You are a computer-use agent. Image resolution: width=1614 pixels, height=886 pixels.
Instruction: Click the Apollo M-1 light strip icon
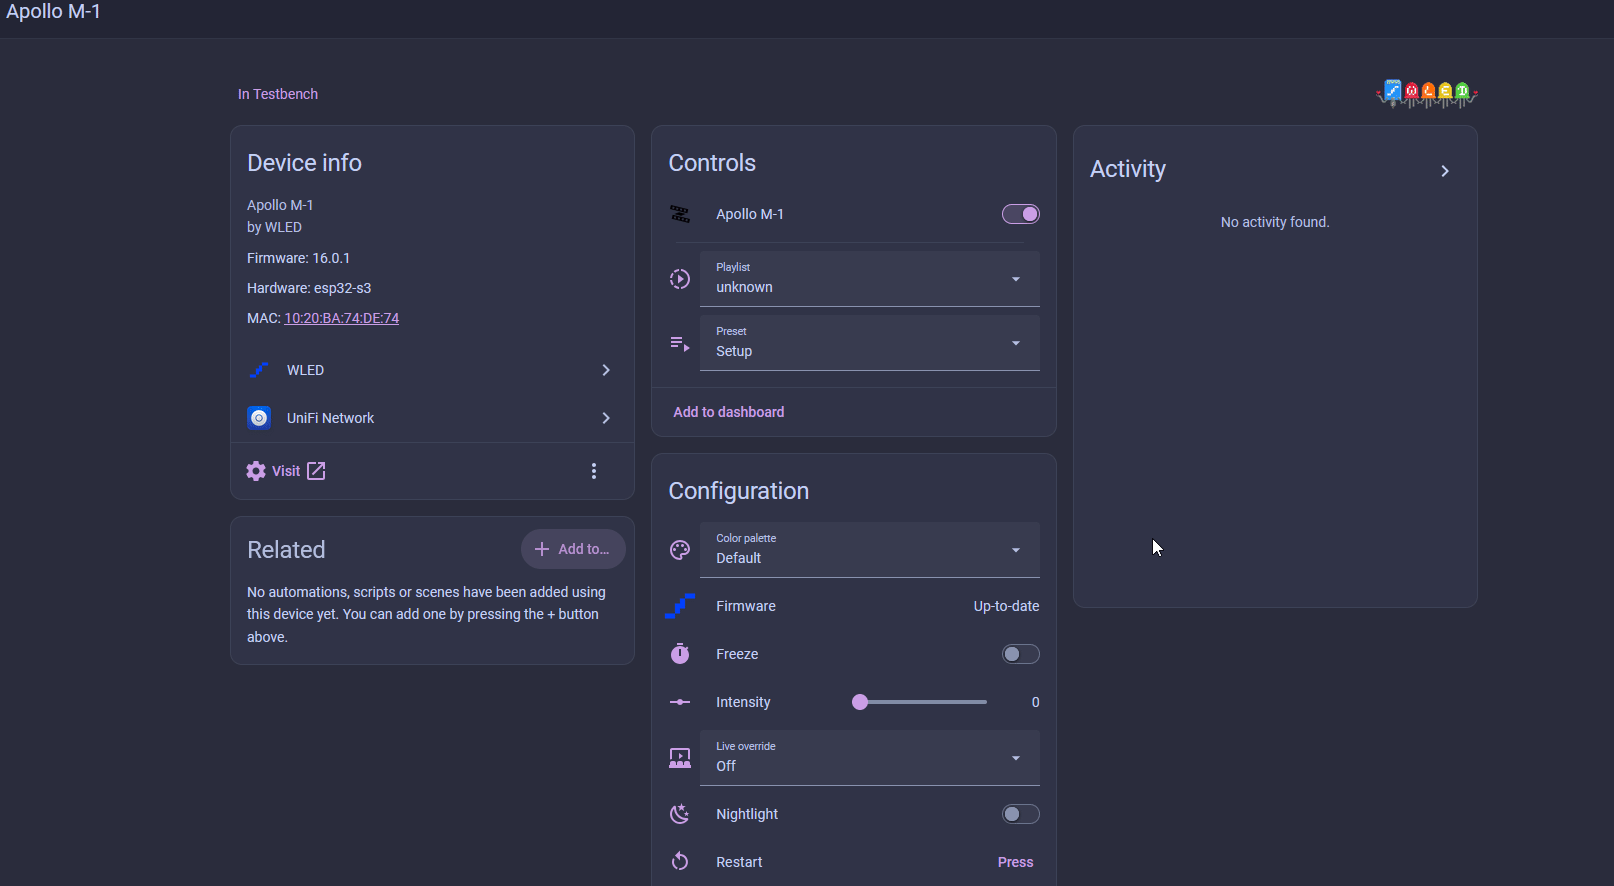680,214
